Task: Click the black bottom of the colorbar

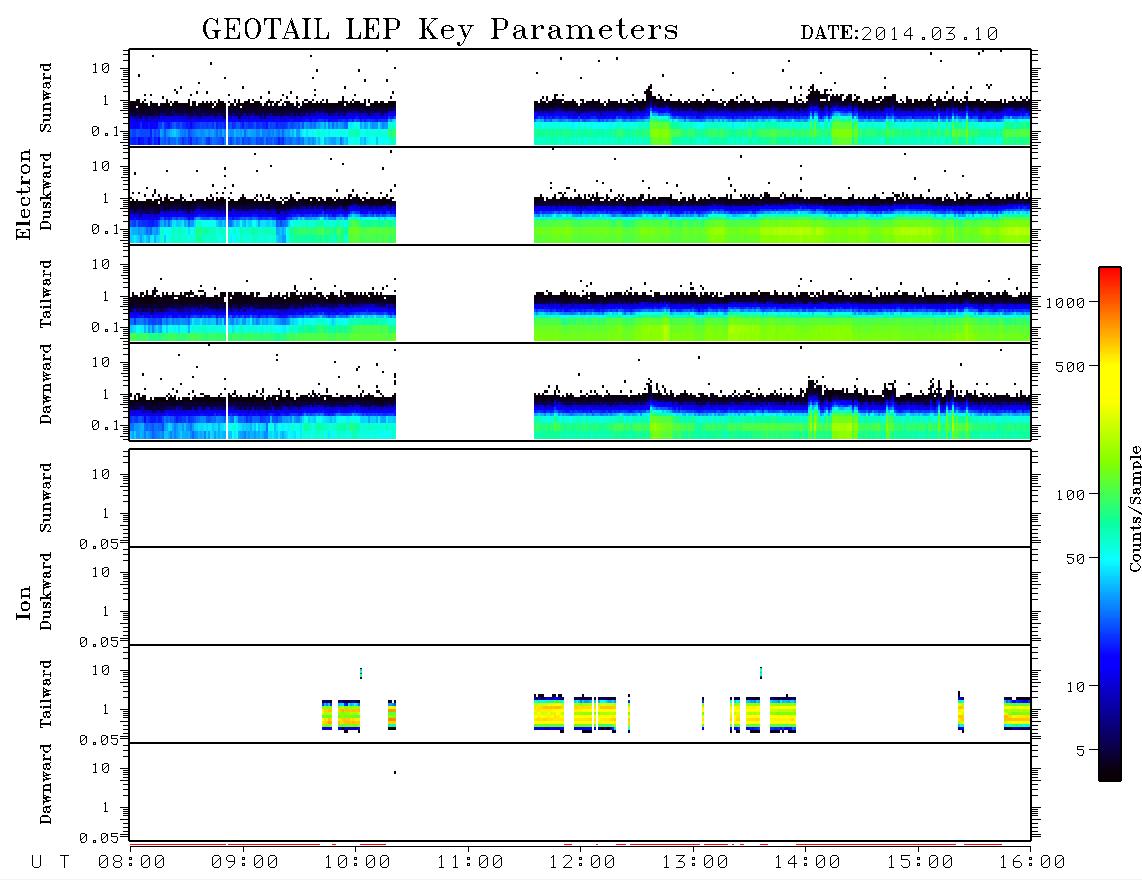Action: pyautogui.click(x=1110, y=771)
